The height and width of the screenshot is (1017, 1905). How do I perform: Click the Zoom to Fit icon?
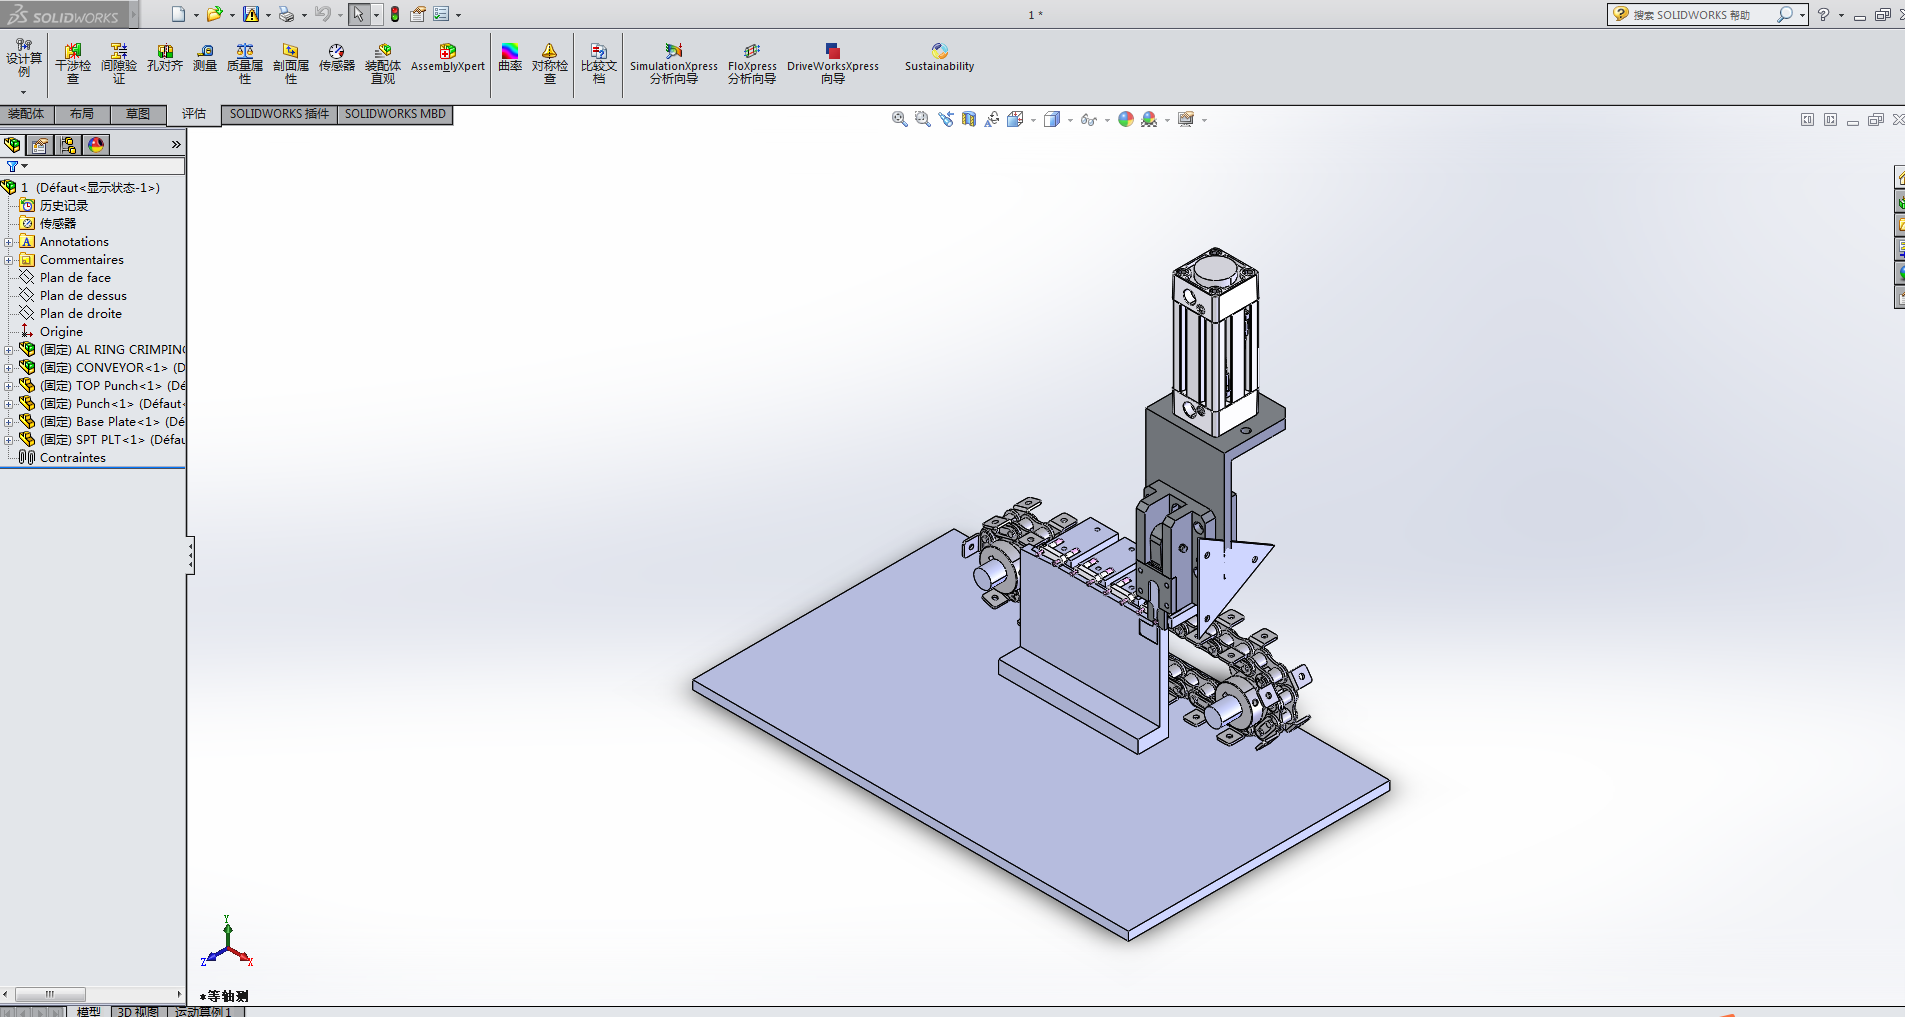(899, 120)
